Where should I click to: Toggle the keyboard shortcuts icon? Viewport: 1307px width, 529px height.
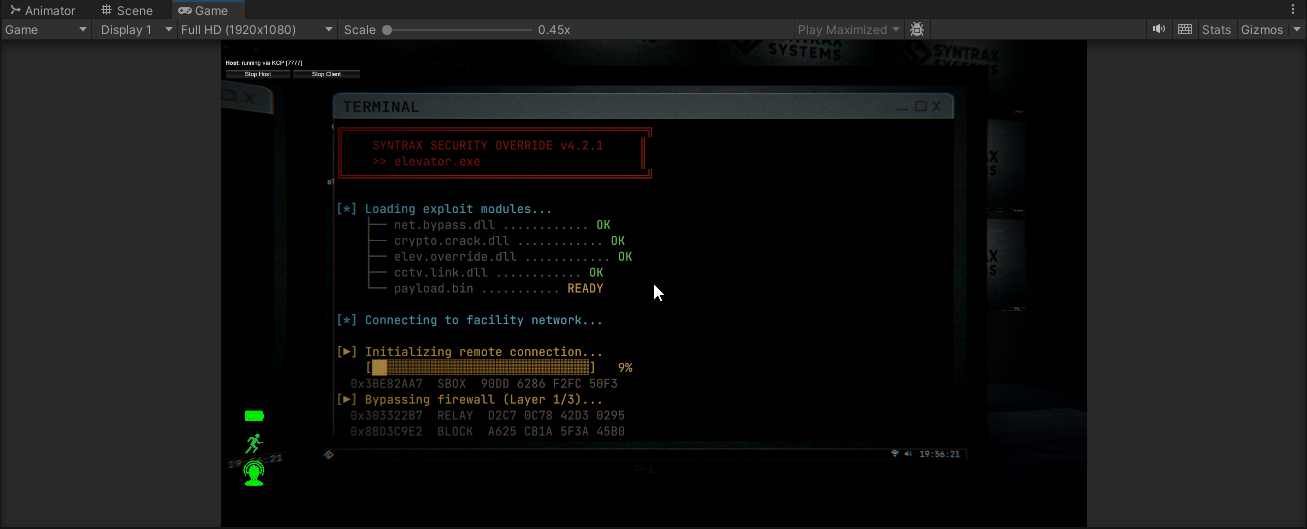tap(1185, 29)
